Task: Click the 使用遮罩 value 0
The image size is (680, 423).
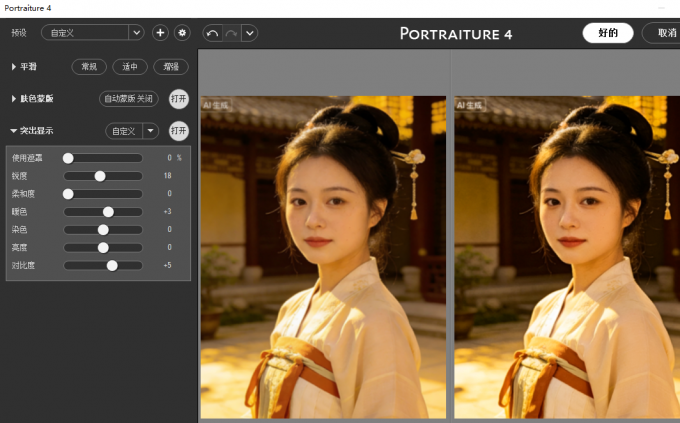Action: click(170, 158)
